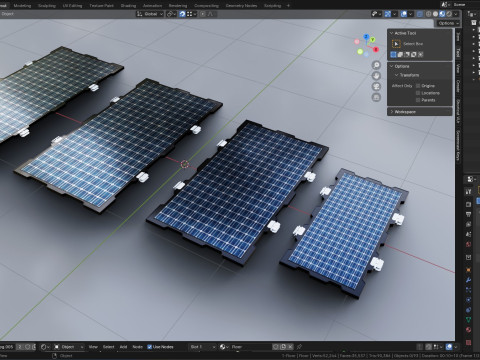
Task: Select solid viewport shading
Action: (435, 14)
